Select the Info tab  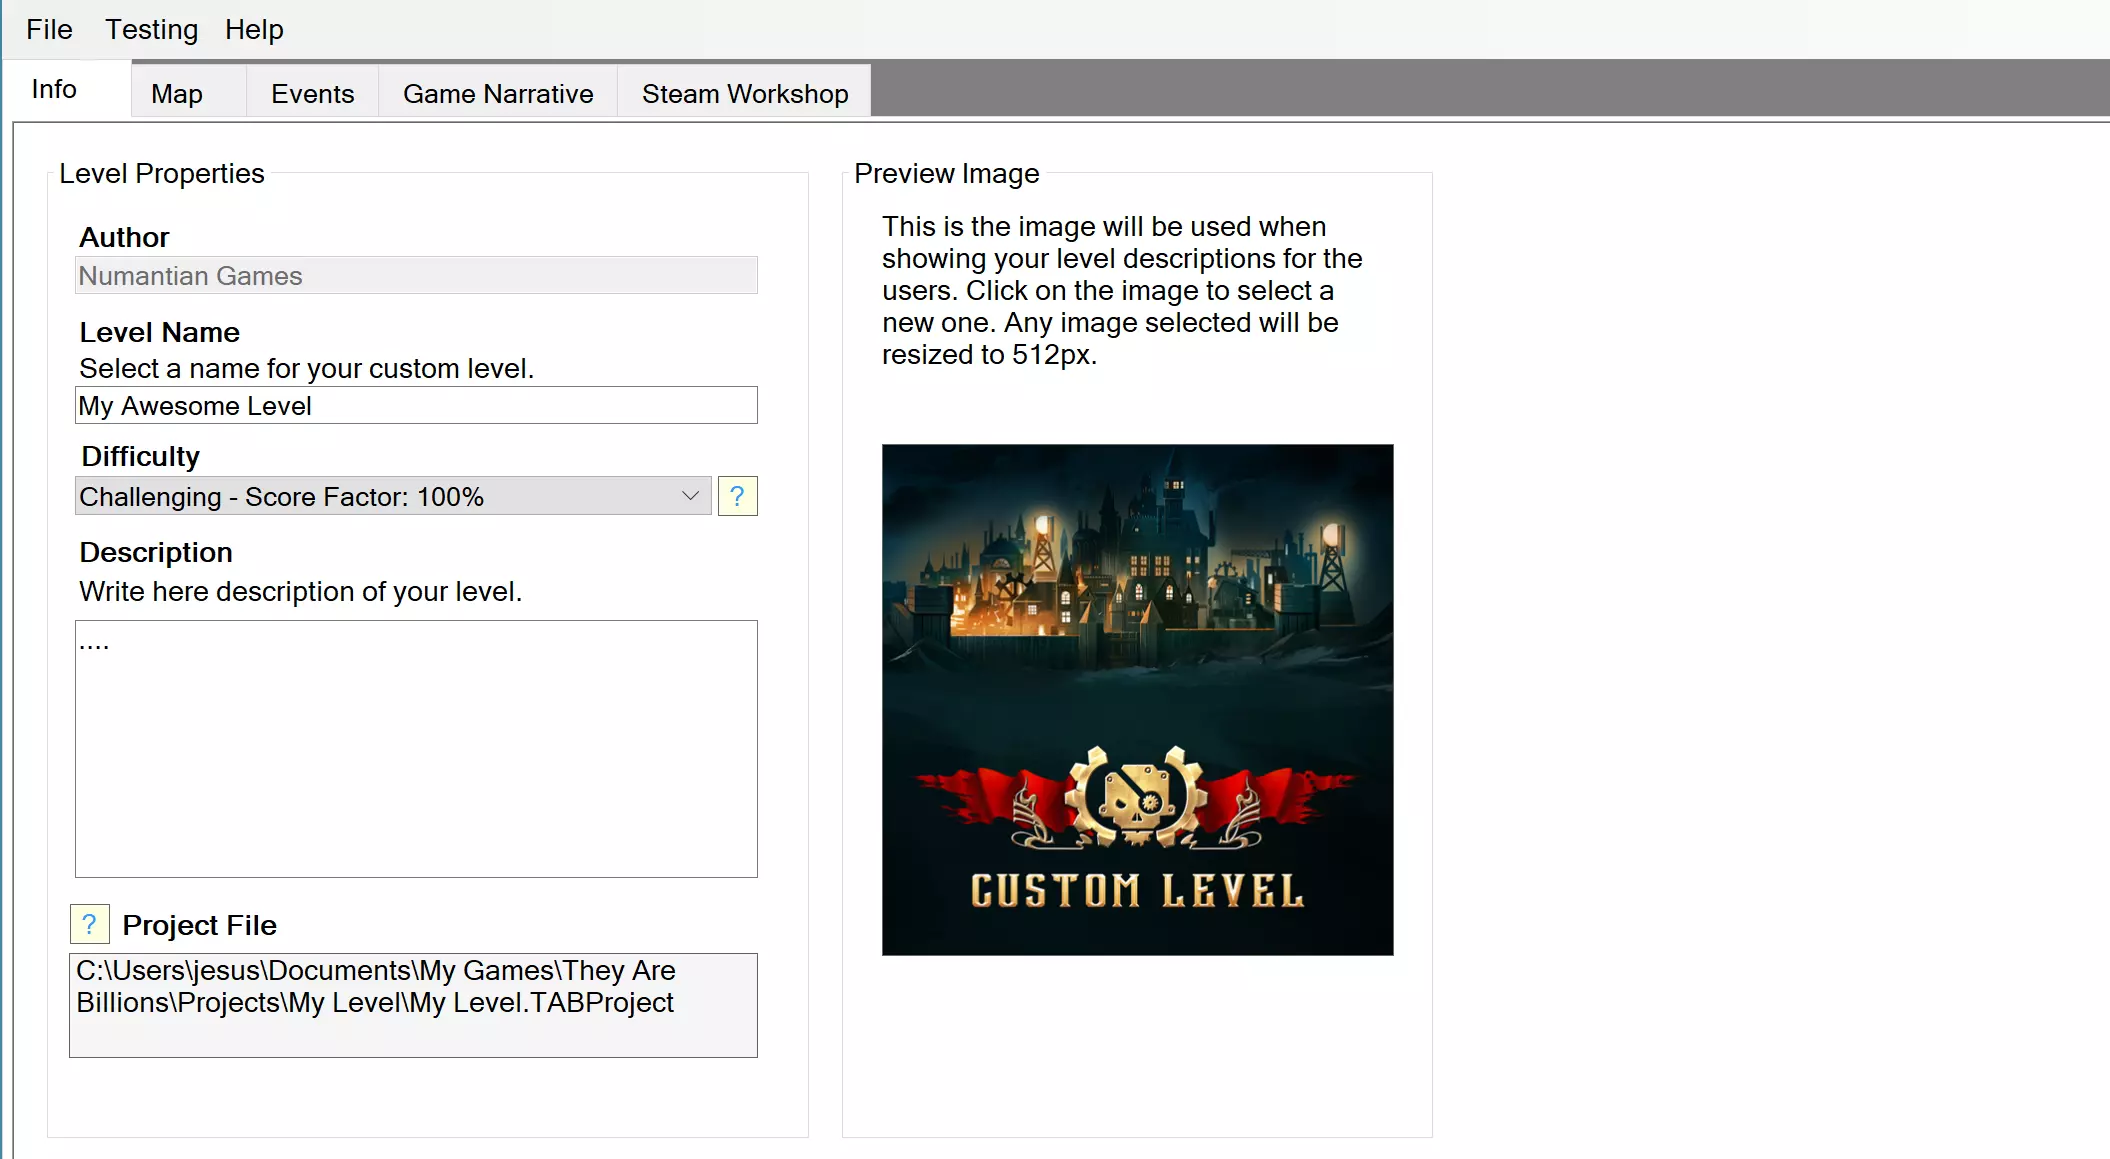tap(54, 89)
